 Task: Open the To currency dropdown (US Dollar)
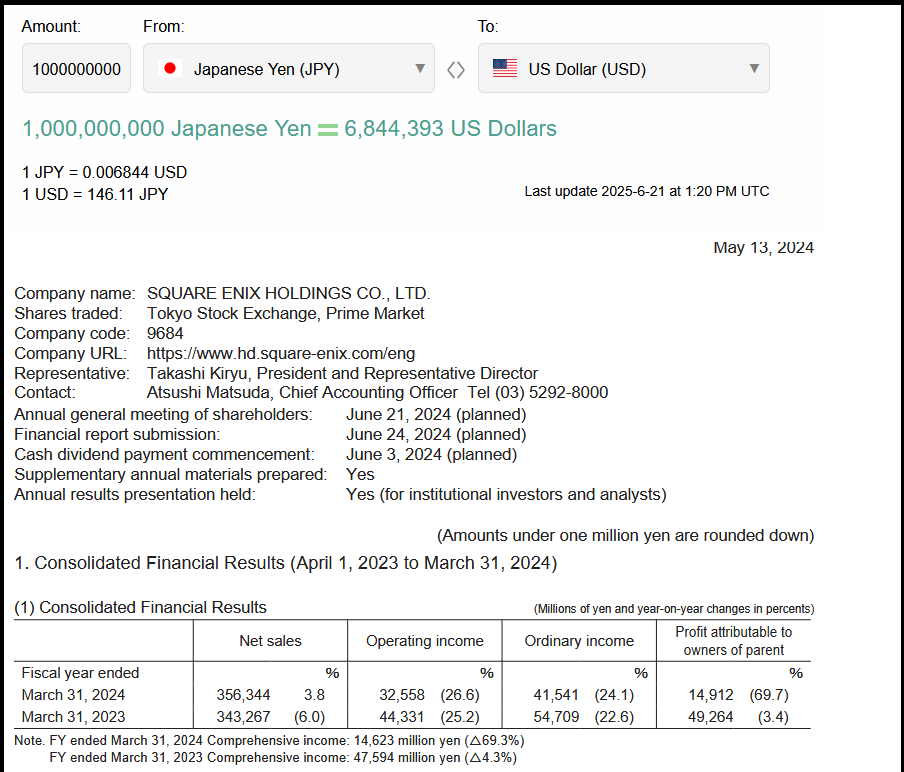click(623, 68)
